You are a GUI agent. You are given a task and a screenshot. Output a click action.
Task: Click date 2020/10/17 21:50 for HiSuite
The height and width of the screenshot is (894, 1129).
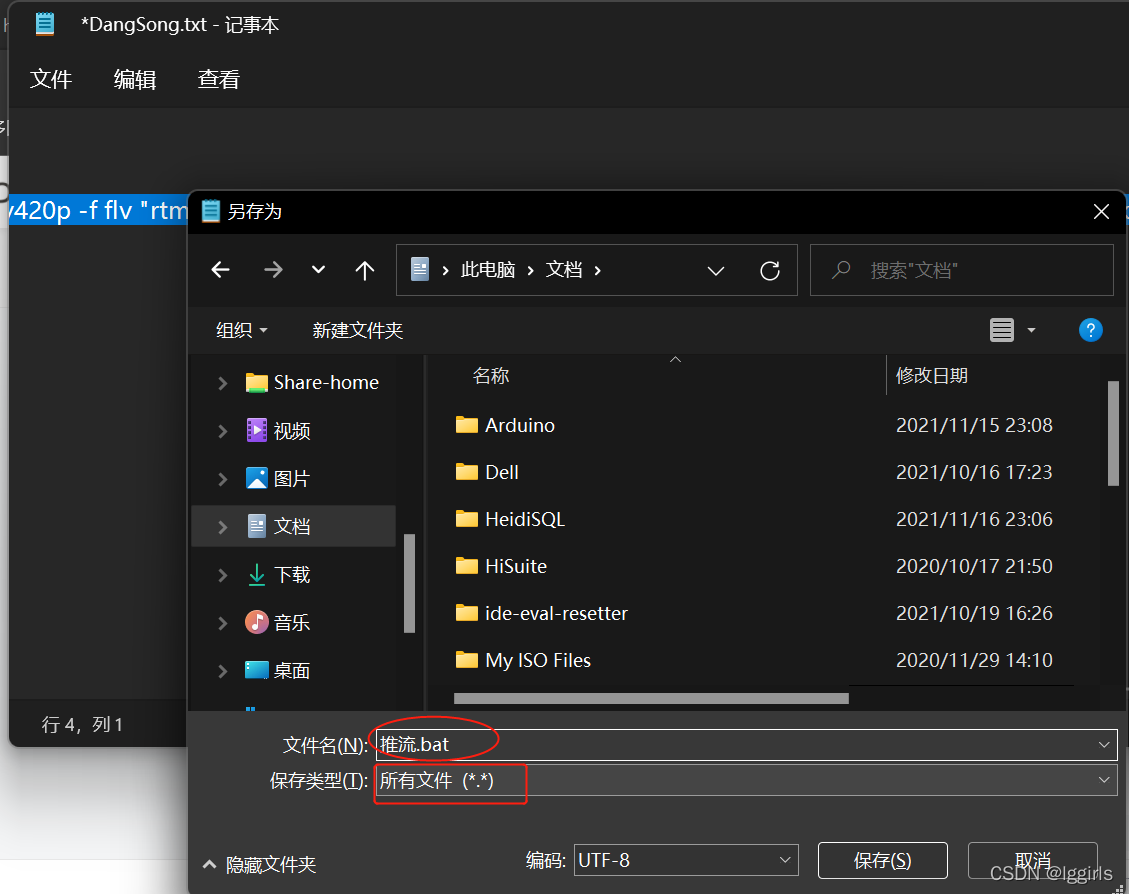click(x=973, y=566)
